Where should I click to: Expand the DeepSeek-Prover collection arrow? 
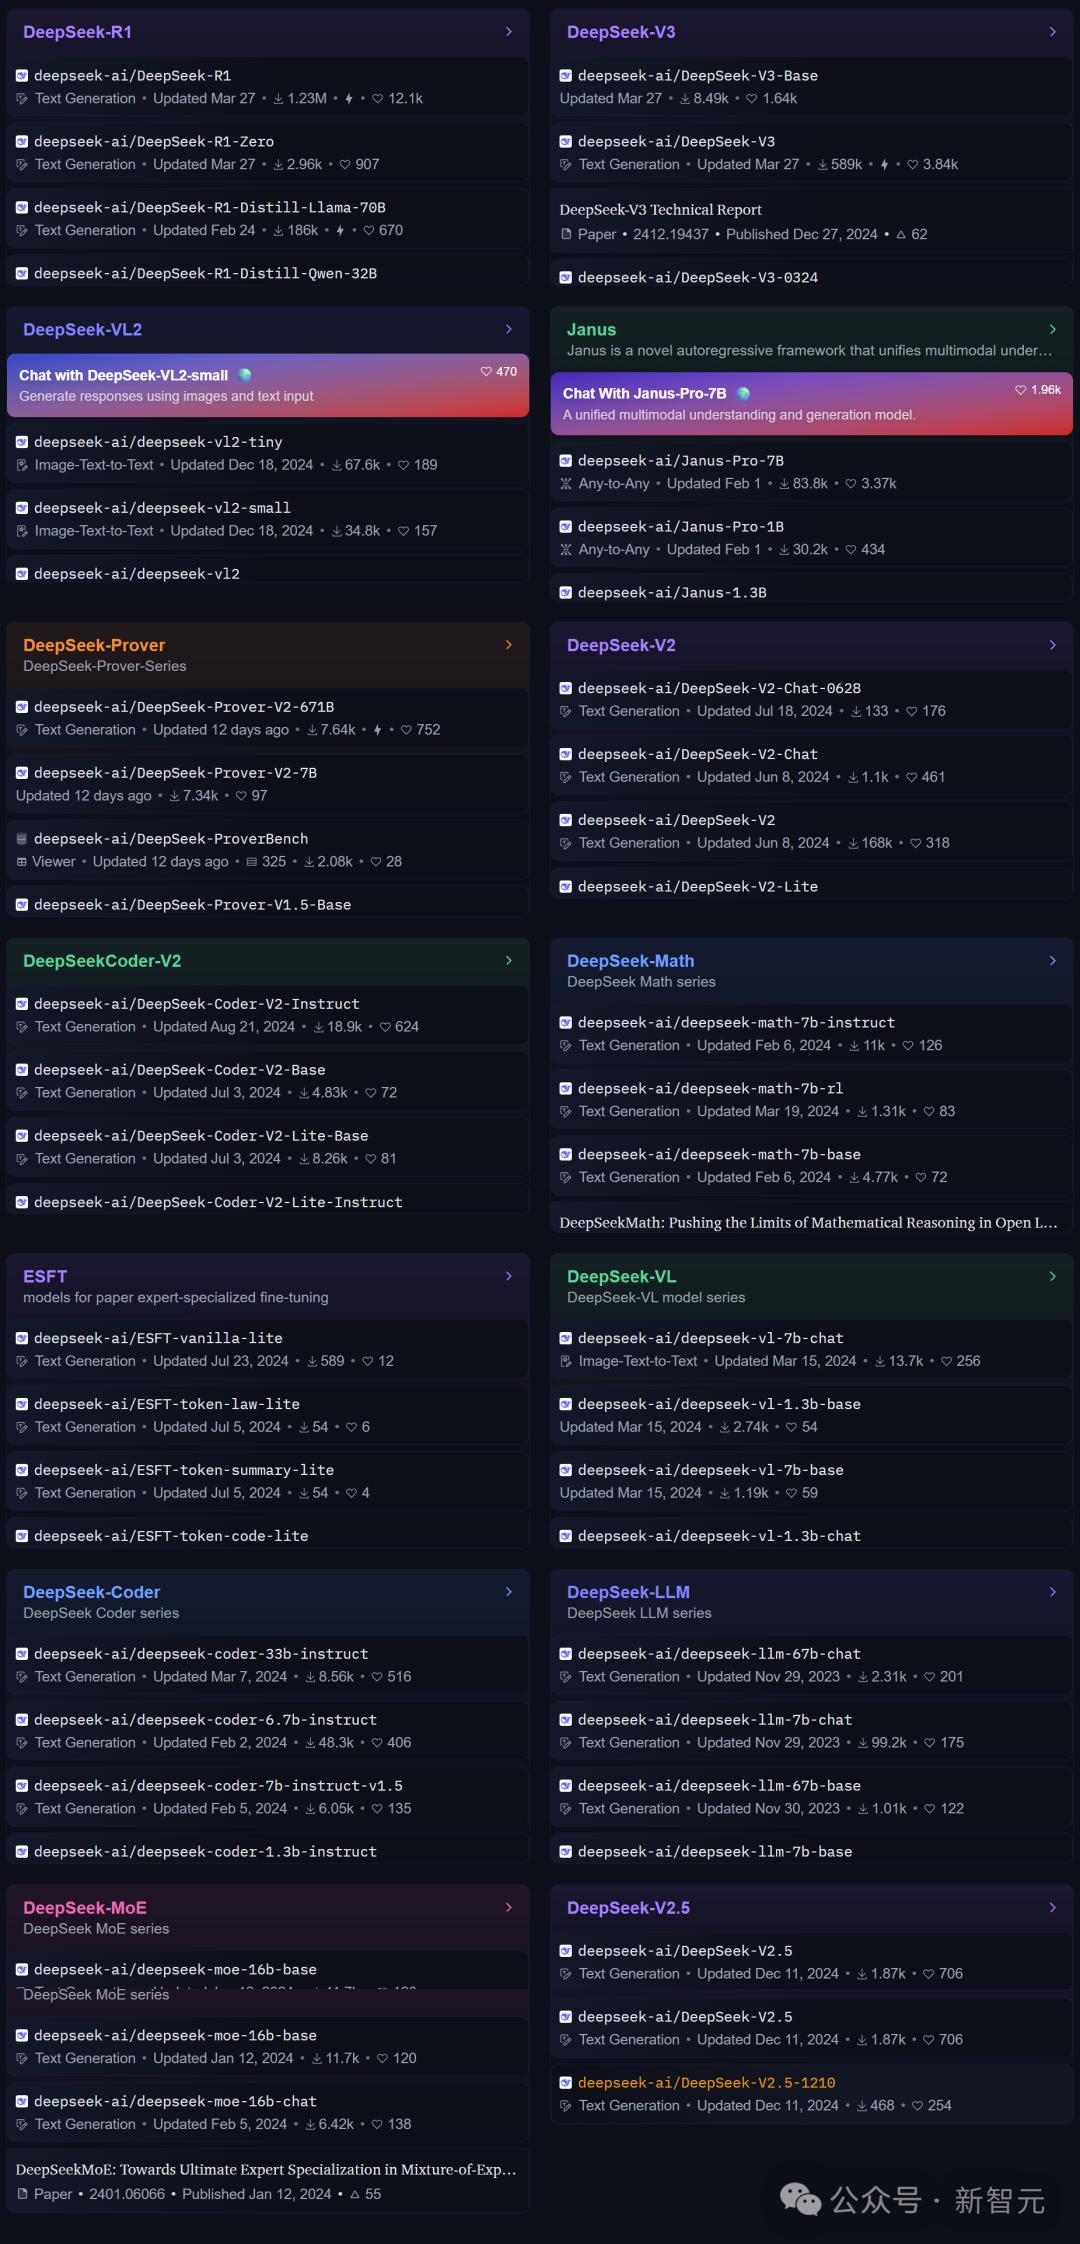point(508,645)
